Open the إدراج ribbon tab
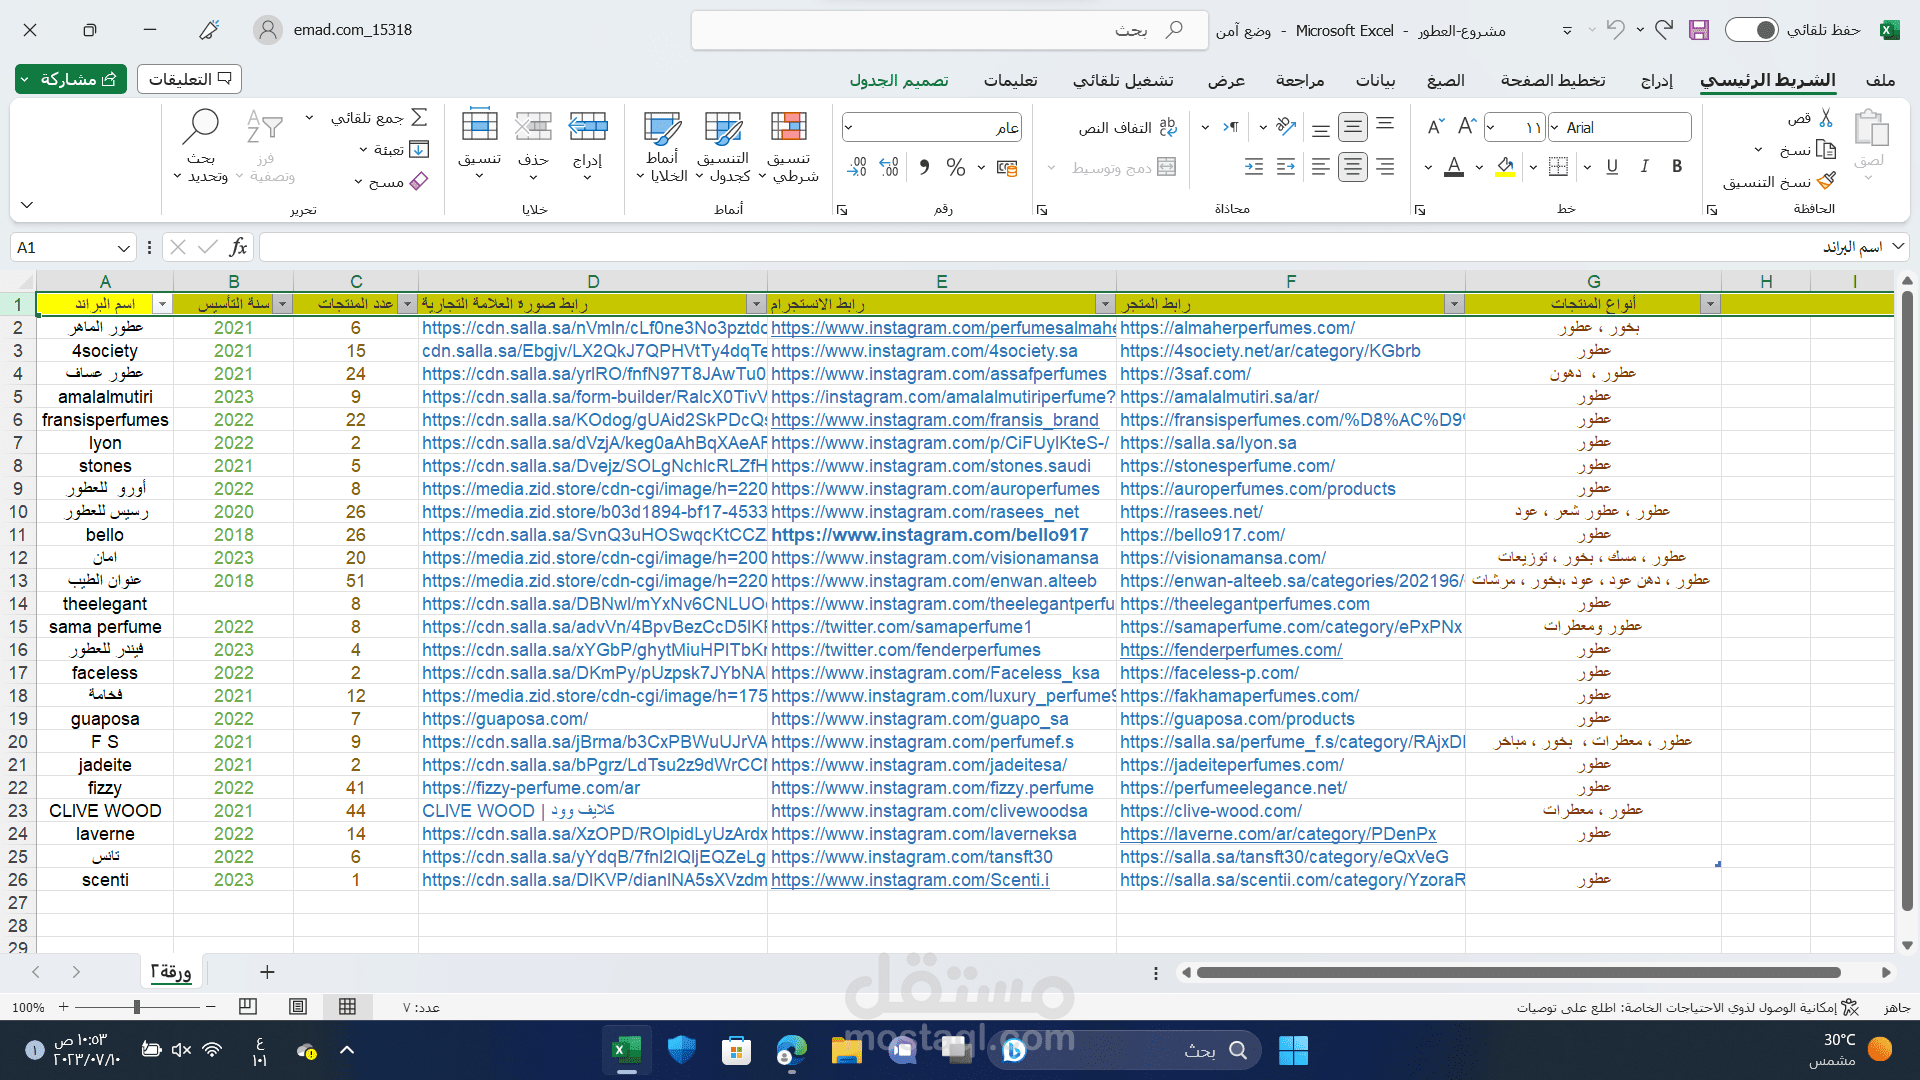The height and width of the screenshot is (1080, 1920). pyautogui.click(x=1656, y=80)
